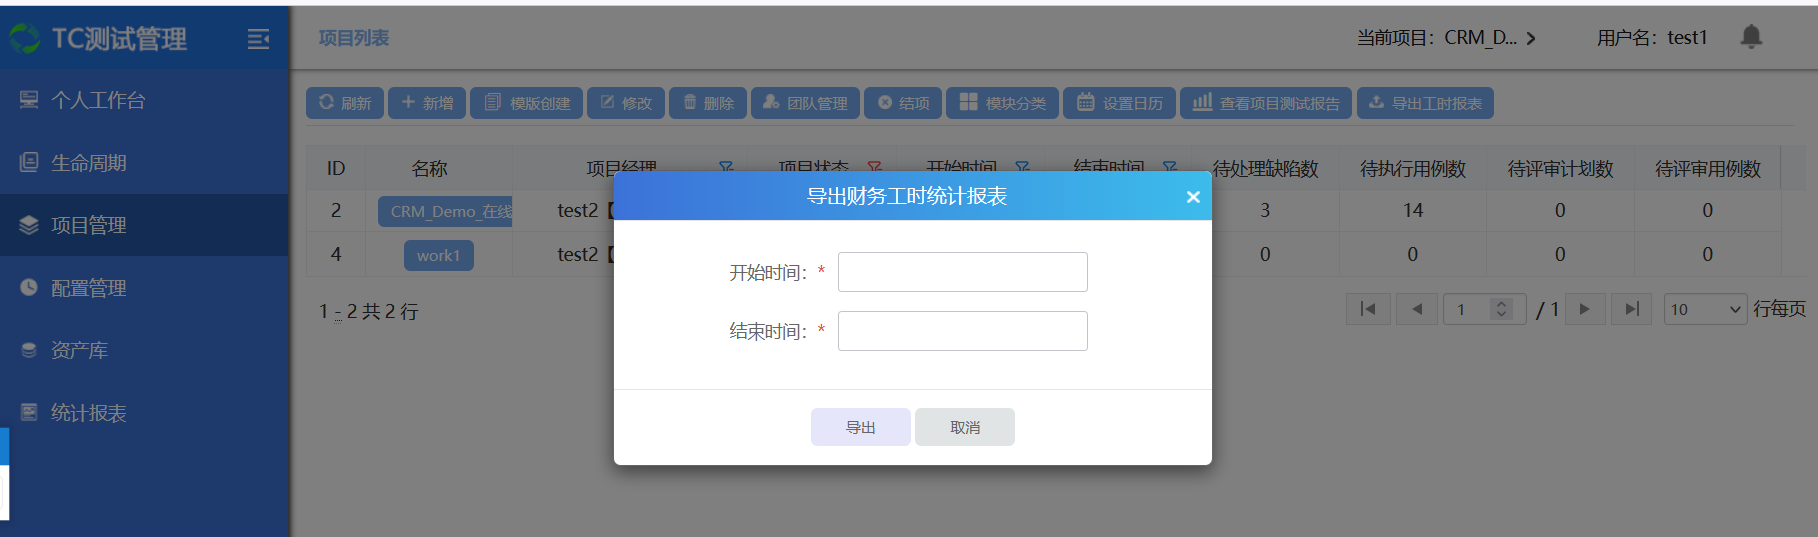Open the work1 project link

point(439,255)
